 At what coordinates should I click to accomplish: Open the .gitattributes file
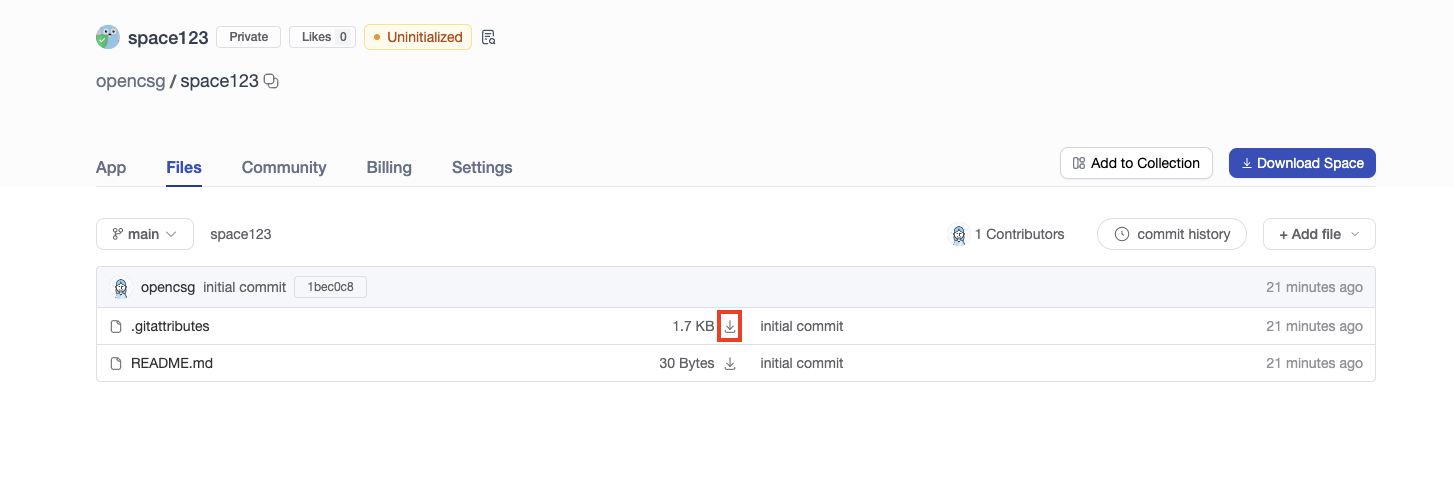pos(170,326)
